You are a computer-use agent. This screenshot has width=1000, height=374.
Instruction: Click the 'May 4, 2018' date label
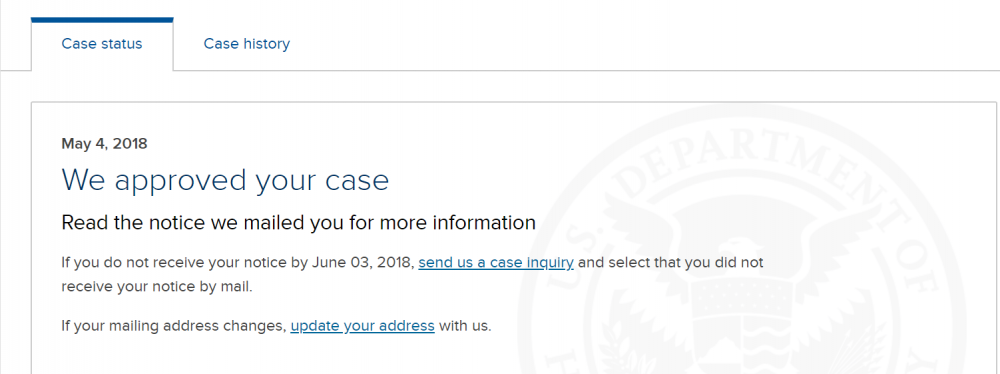click(x=104, y=144)
